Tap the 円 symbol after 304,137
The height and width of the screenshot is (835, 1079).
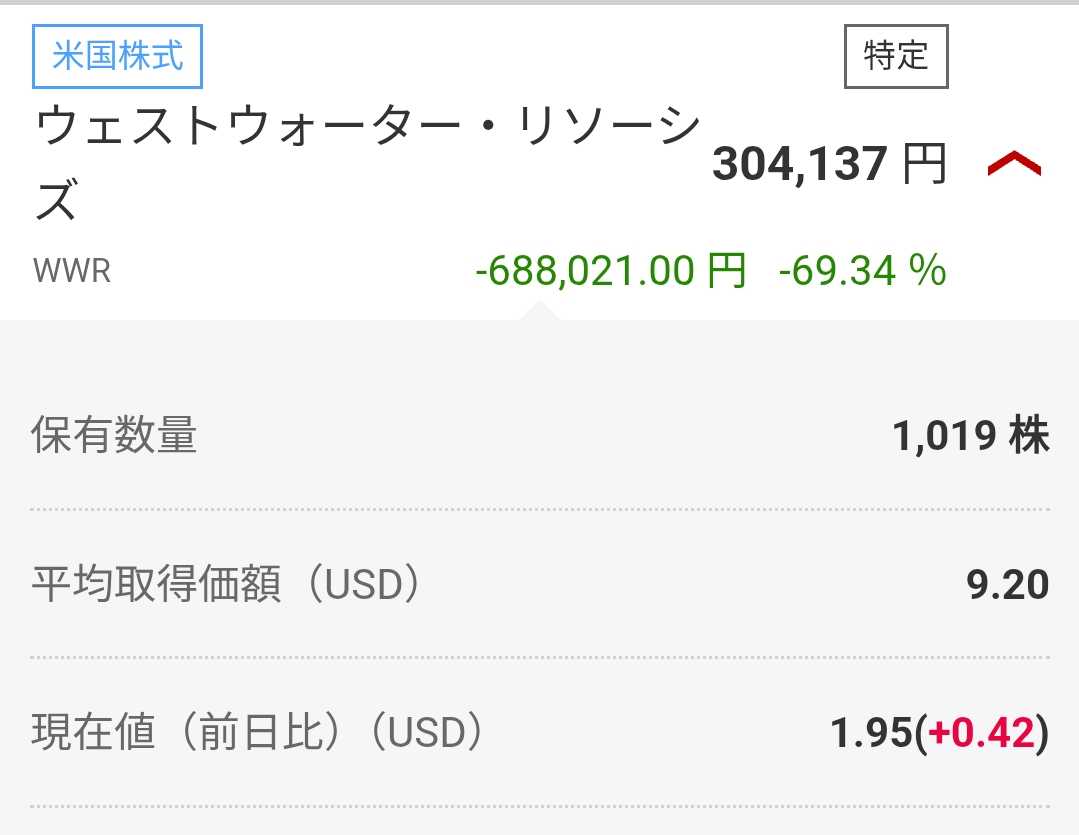(x=925, y=164)
